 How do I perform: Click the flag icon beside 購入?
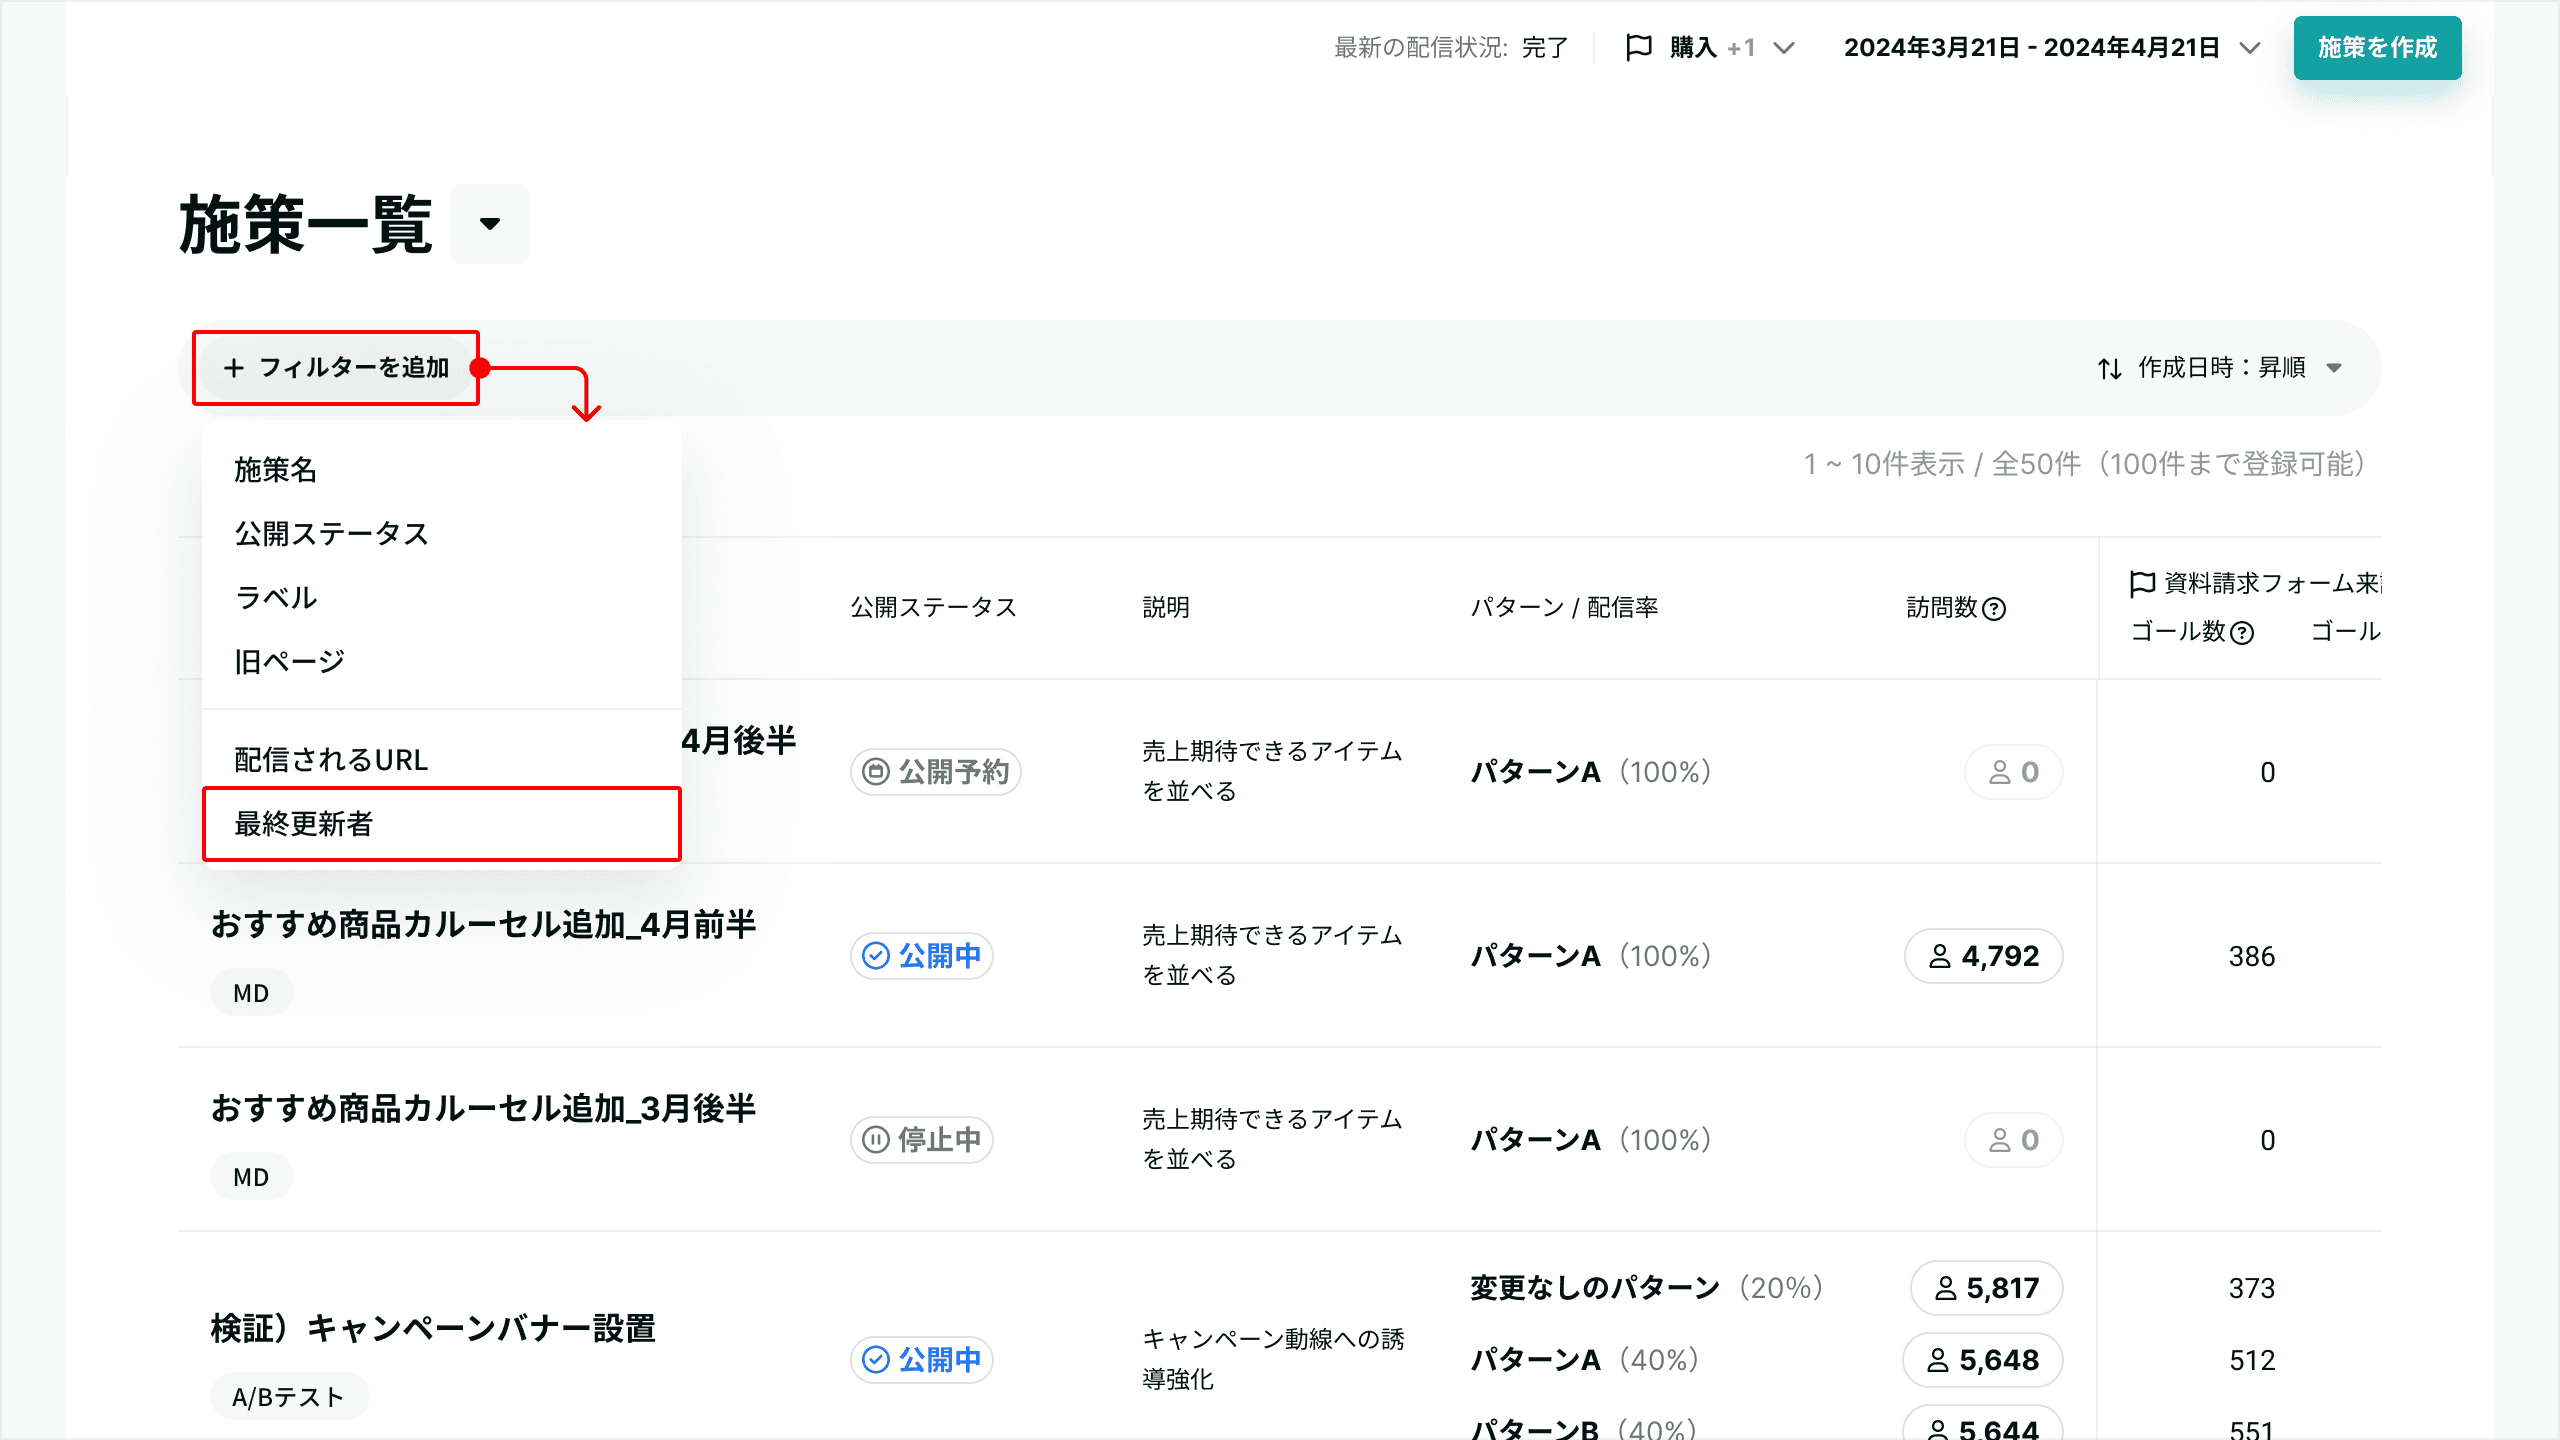tap(1638, 47)
